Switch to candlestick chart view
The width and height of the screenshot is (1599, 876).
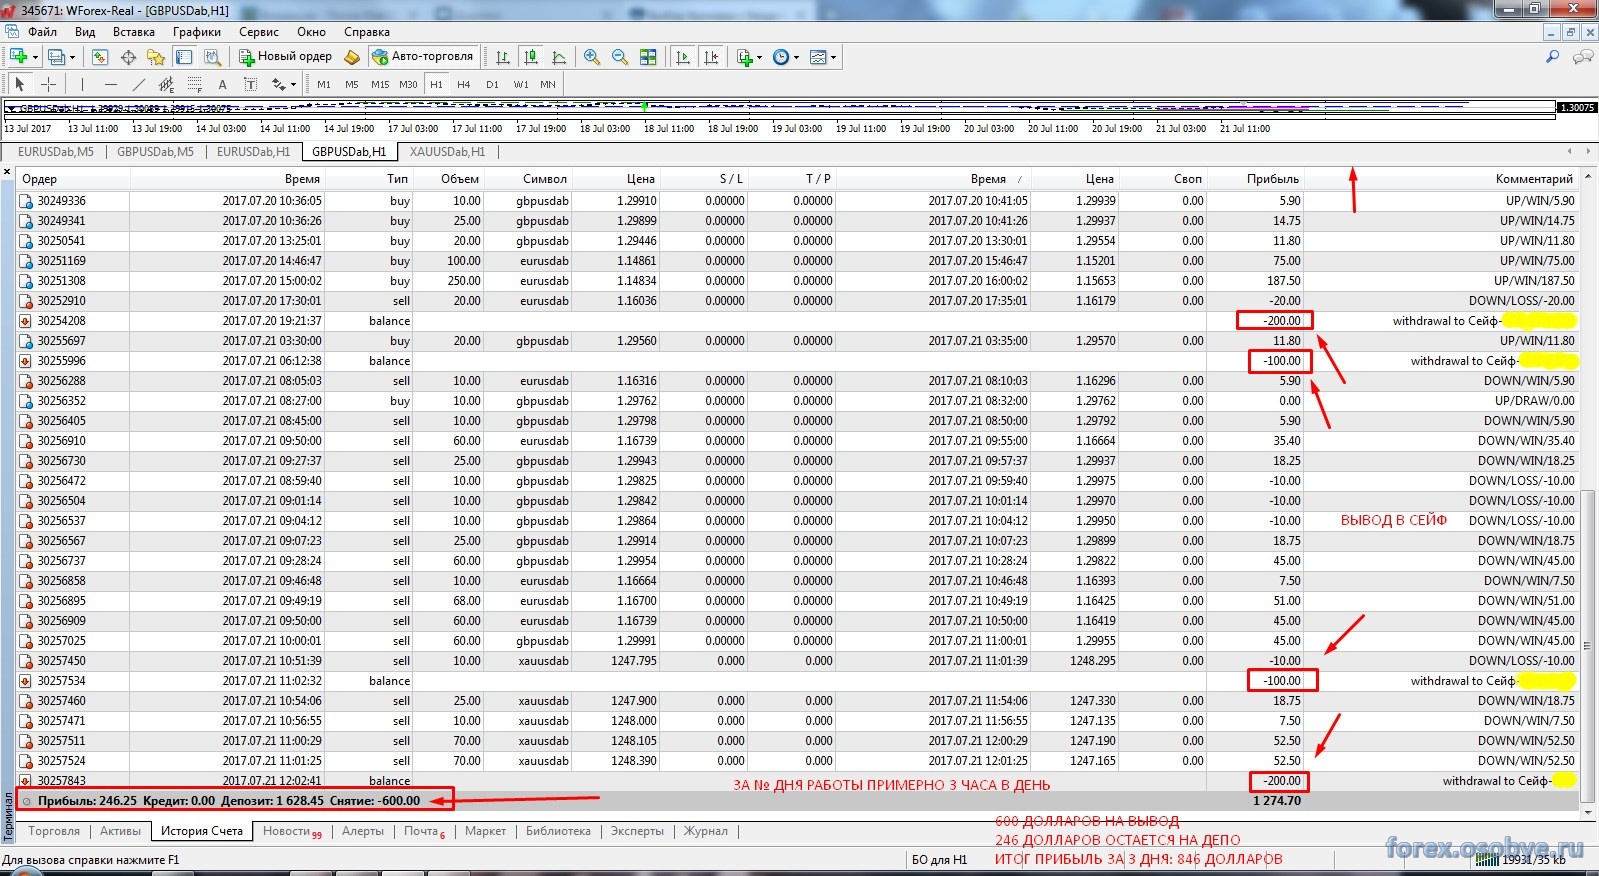pyautogui.click(x=531, y=57)
